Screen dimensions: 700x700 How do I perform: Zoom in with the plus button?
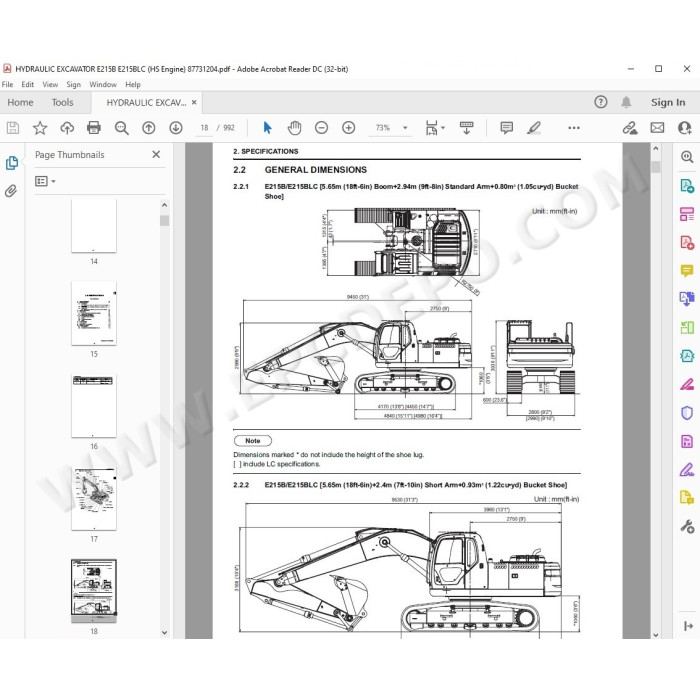pos(349,128)
